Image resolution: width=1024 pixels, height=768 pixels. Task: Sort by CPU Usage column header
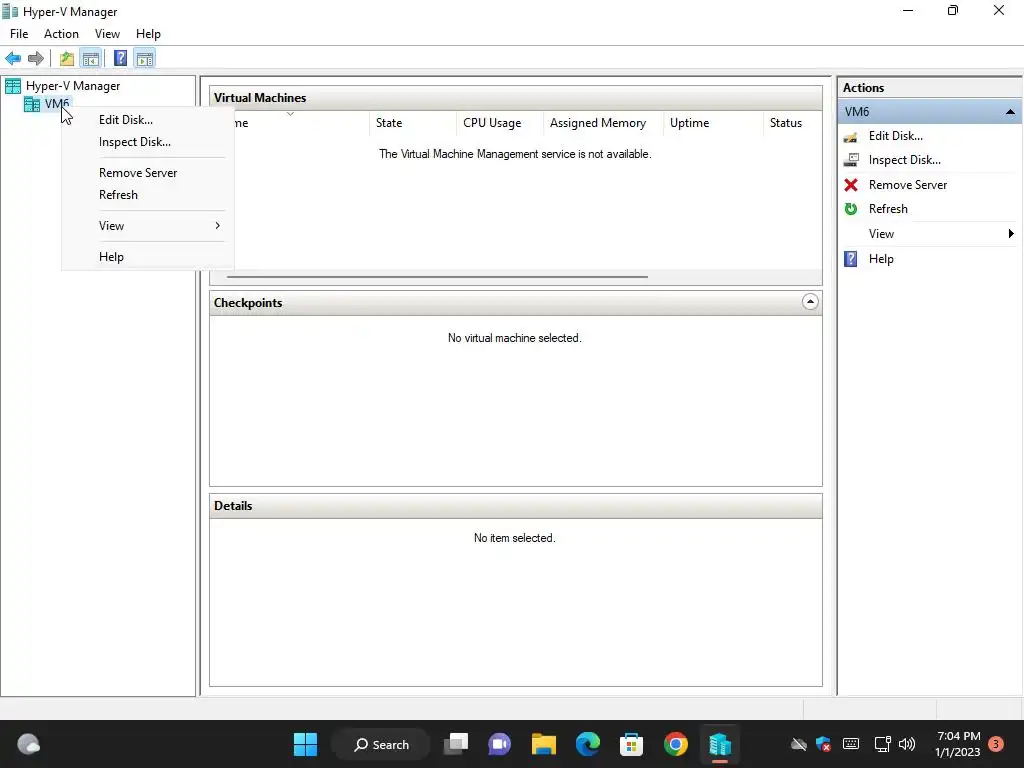[x=500, y=123]
